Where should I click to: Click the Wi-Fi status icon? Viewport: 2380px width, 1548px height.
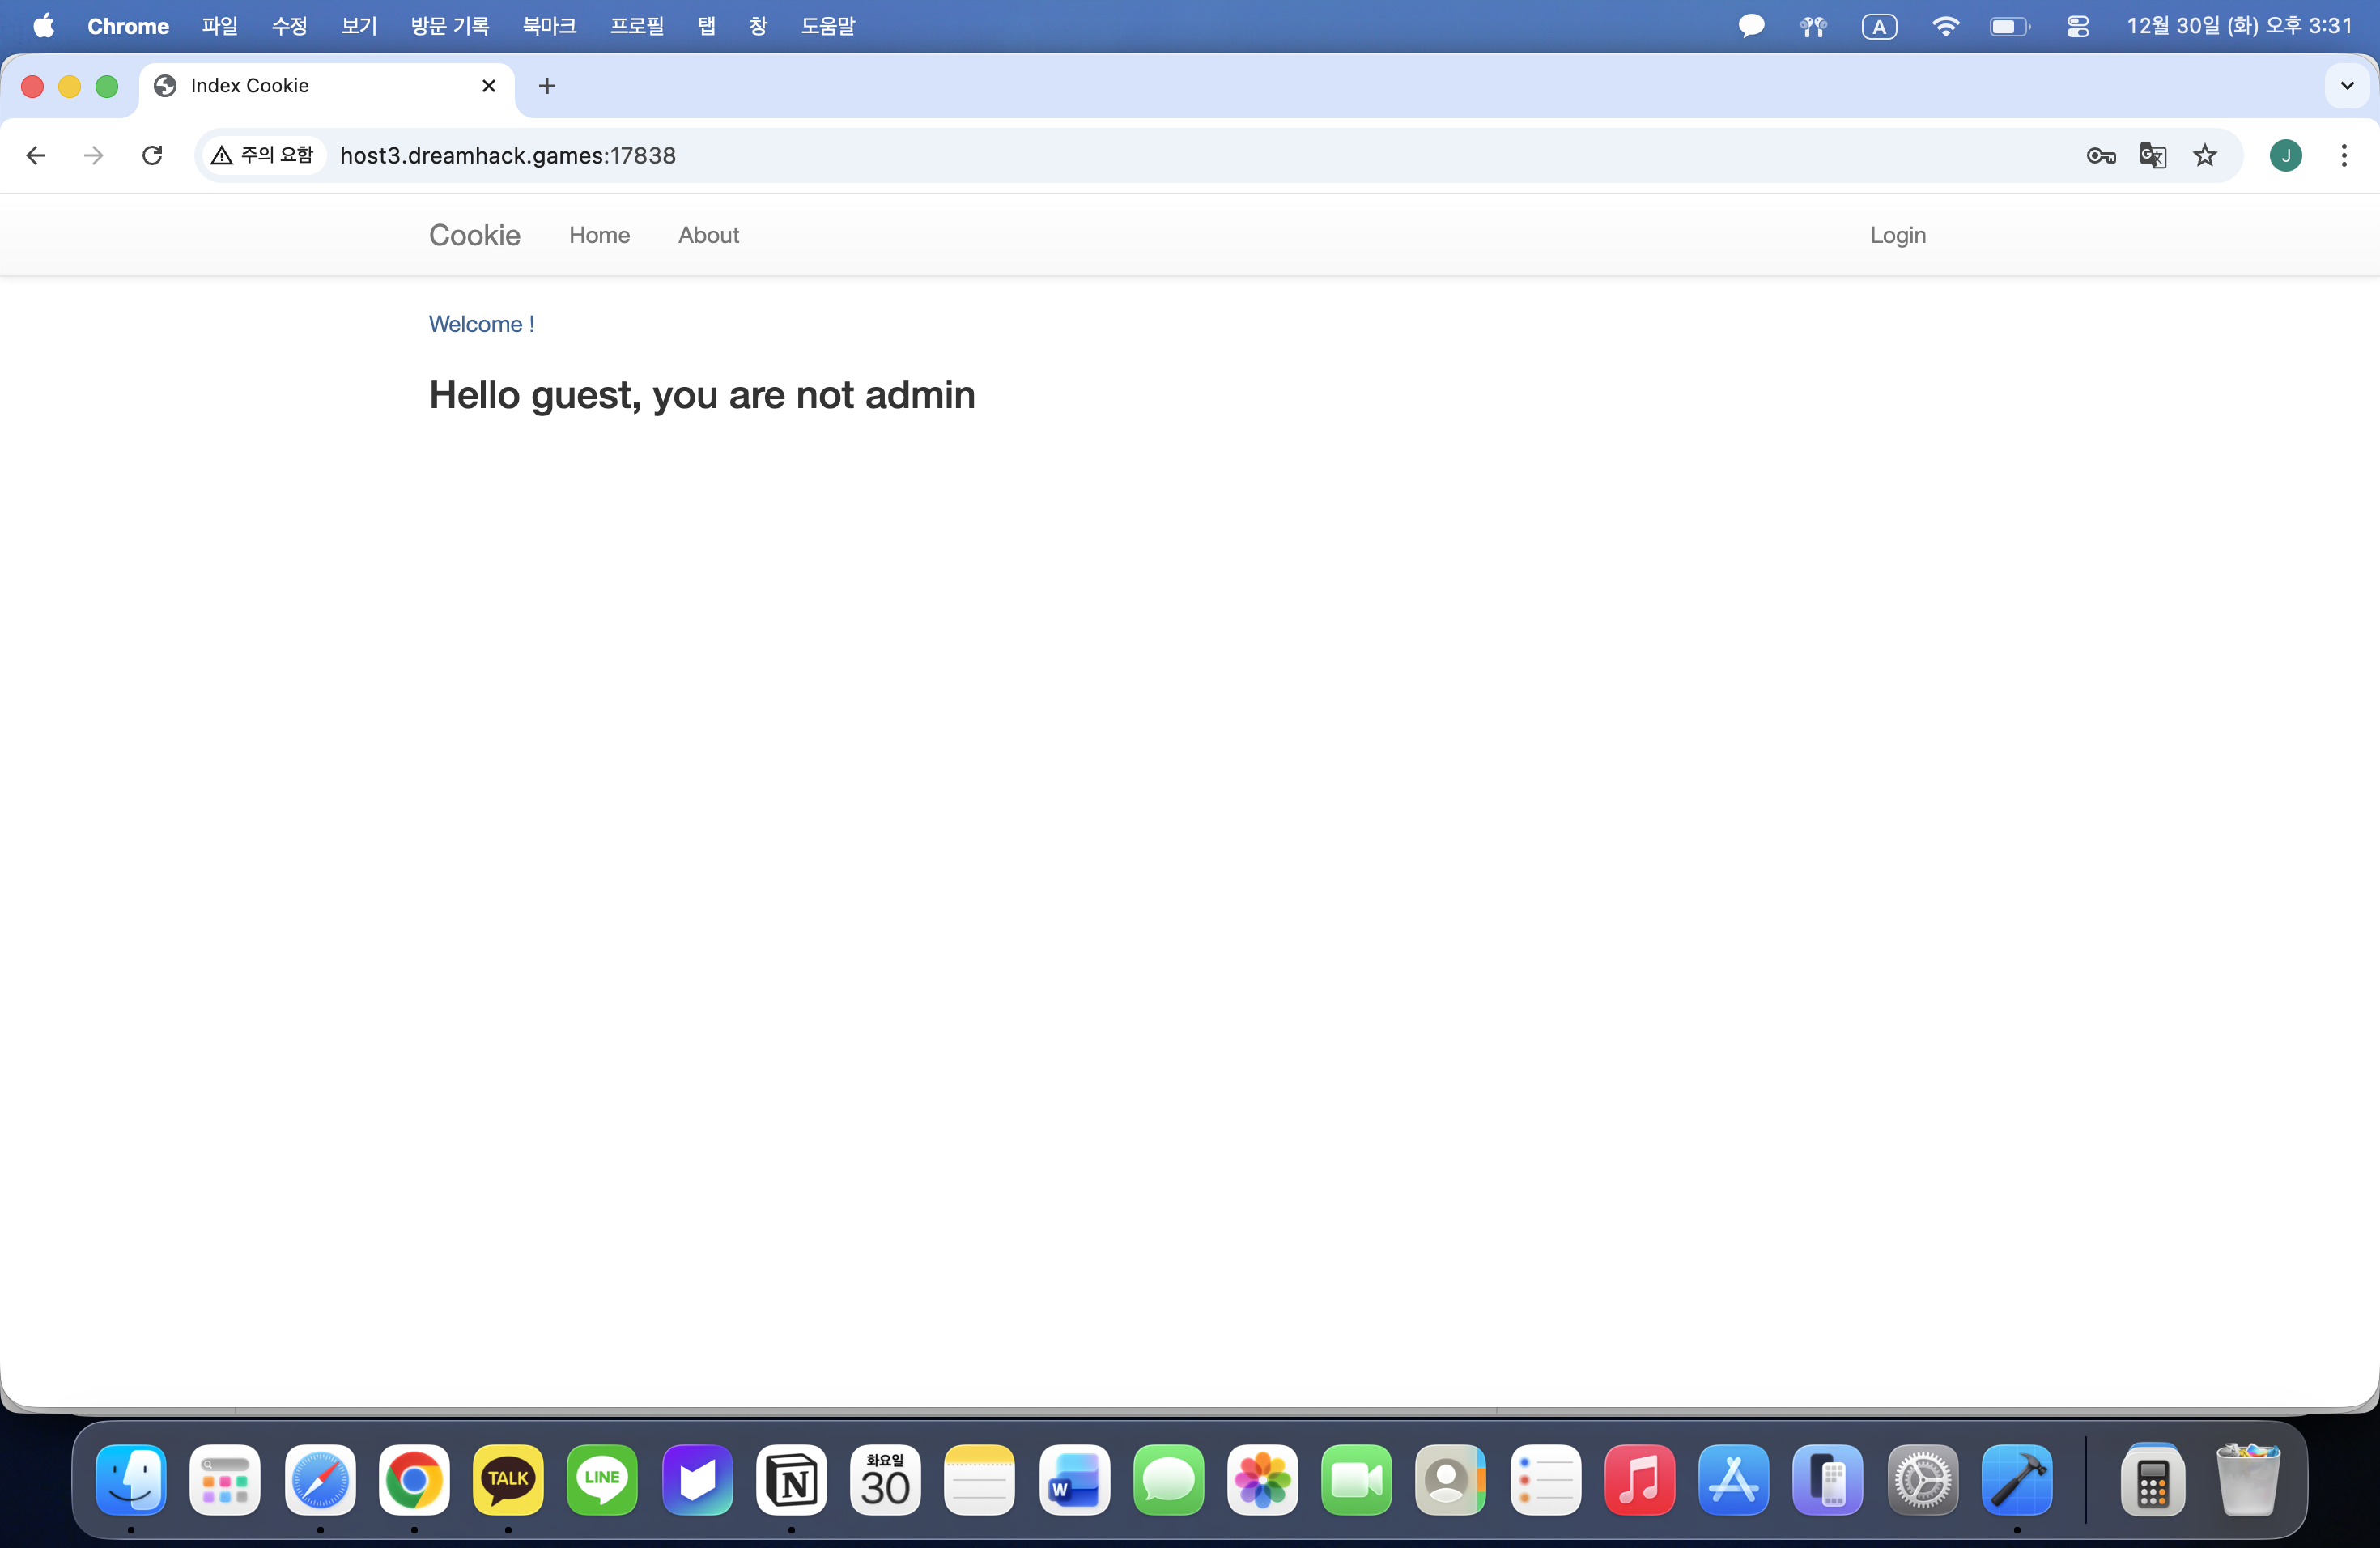point(1945,26)
